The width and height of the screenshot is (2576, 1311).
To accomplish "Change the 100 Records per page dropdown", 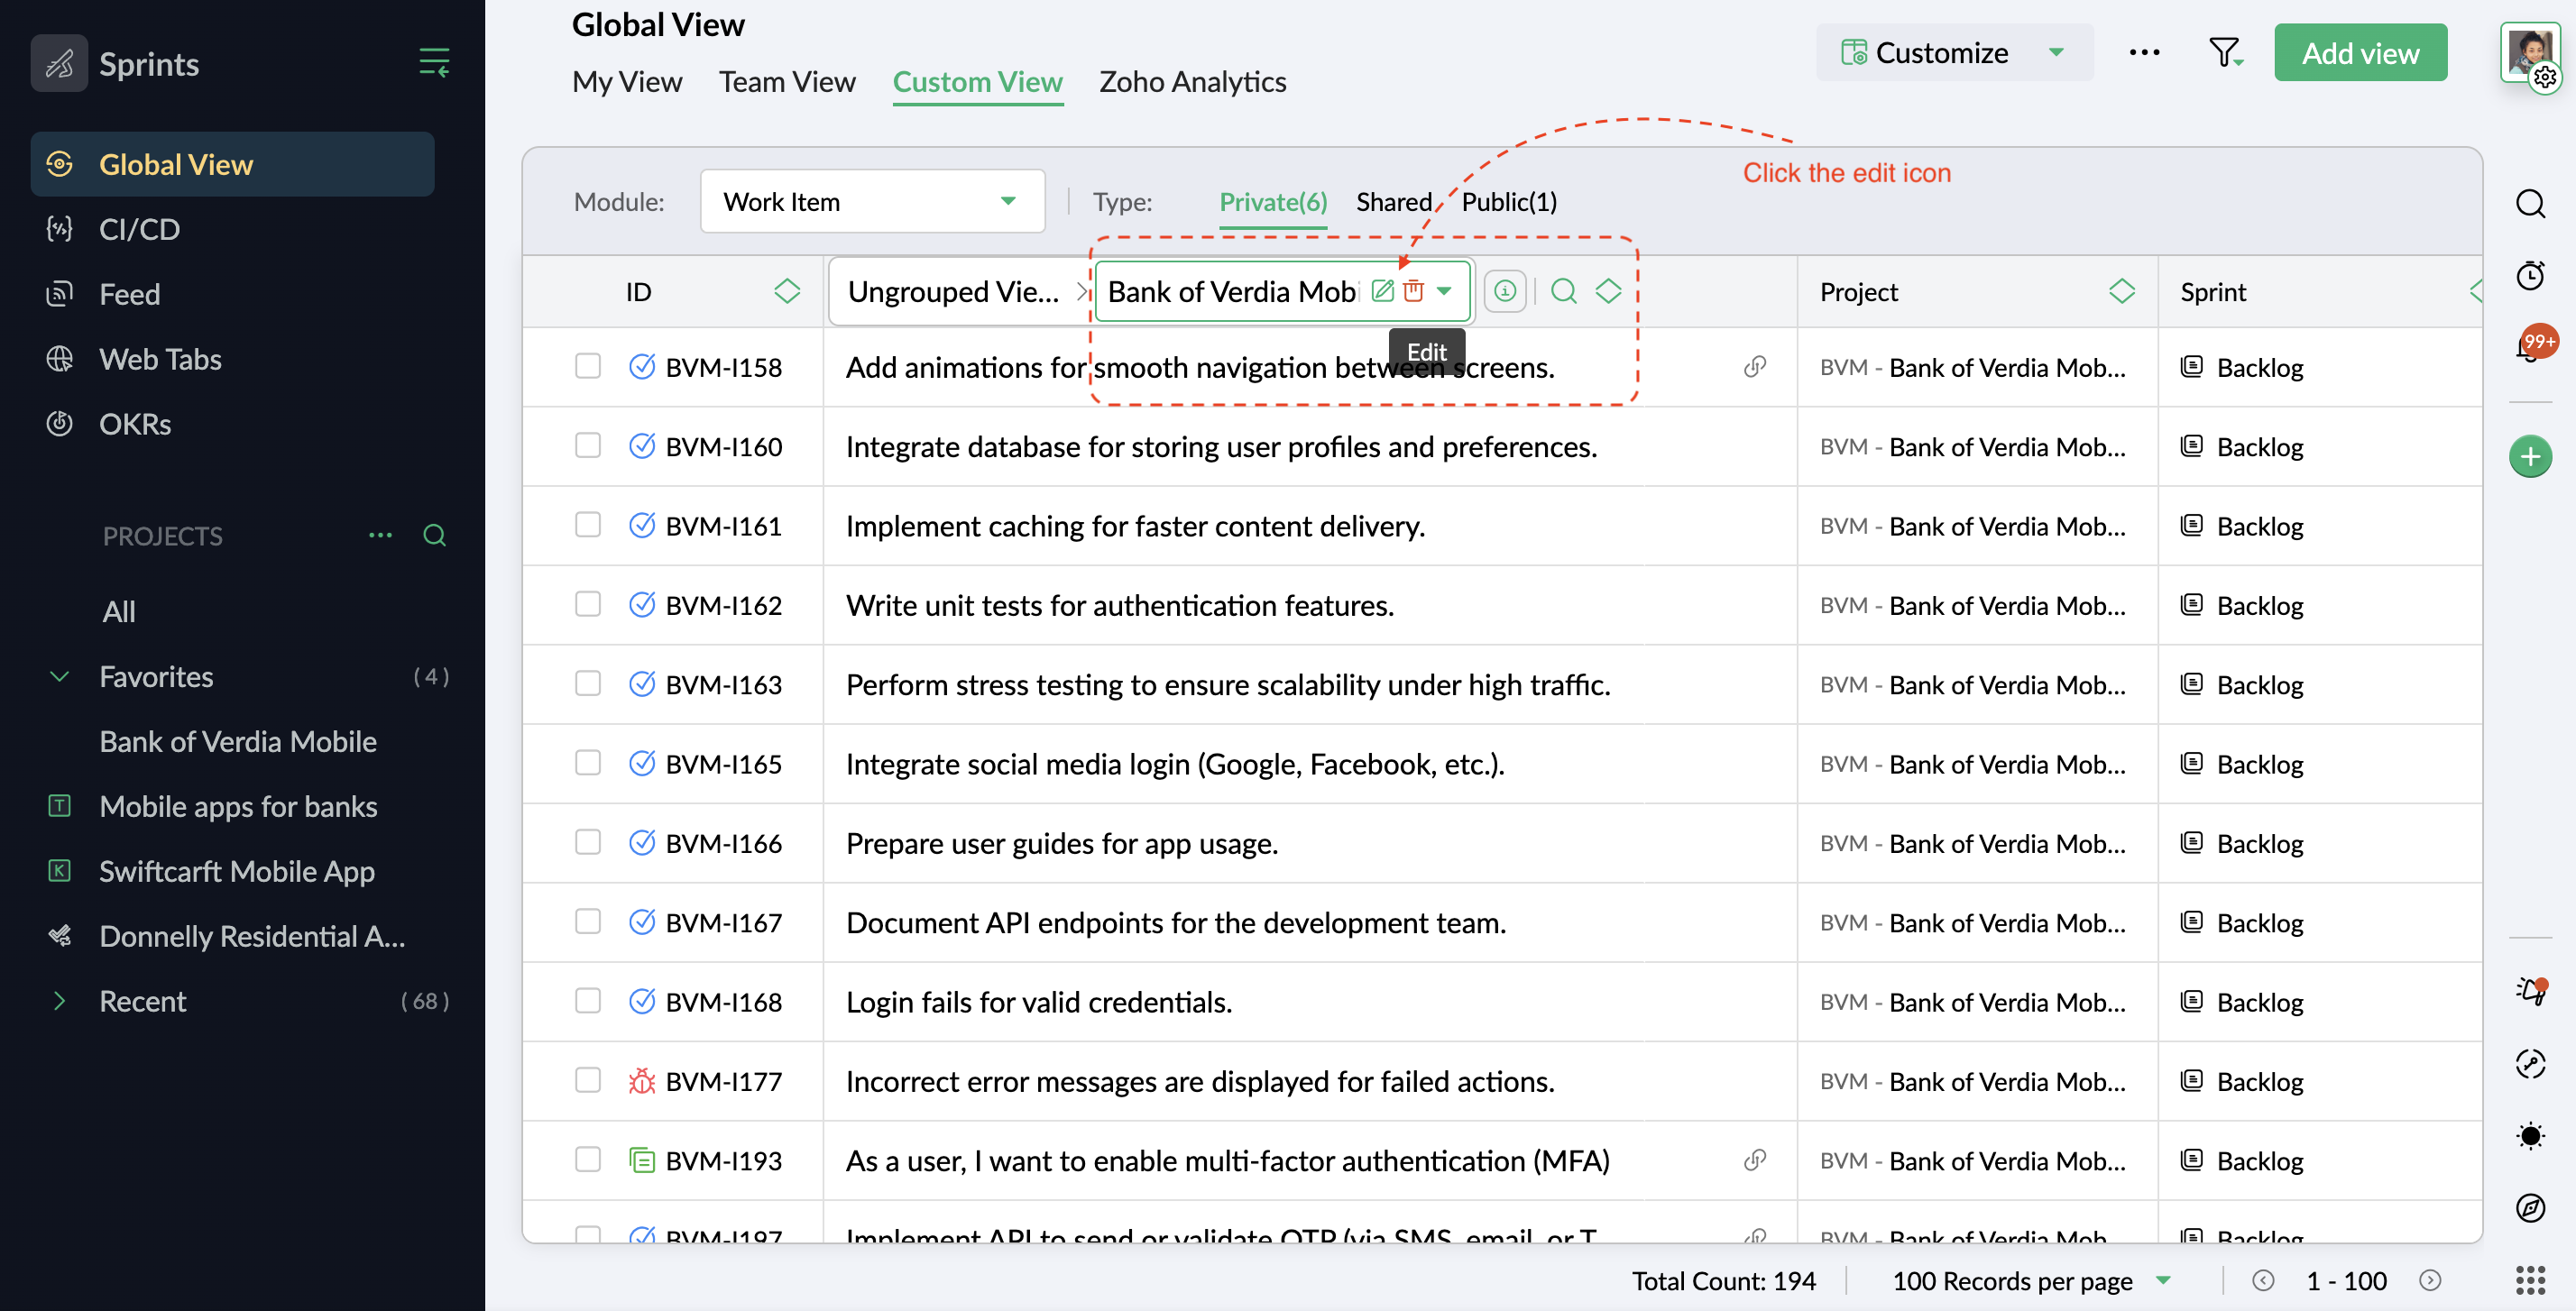I will (2031, 1280).
